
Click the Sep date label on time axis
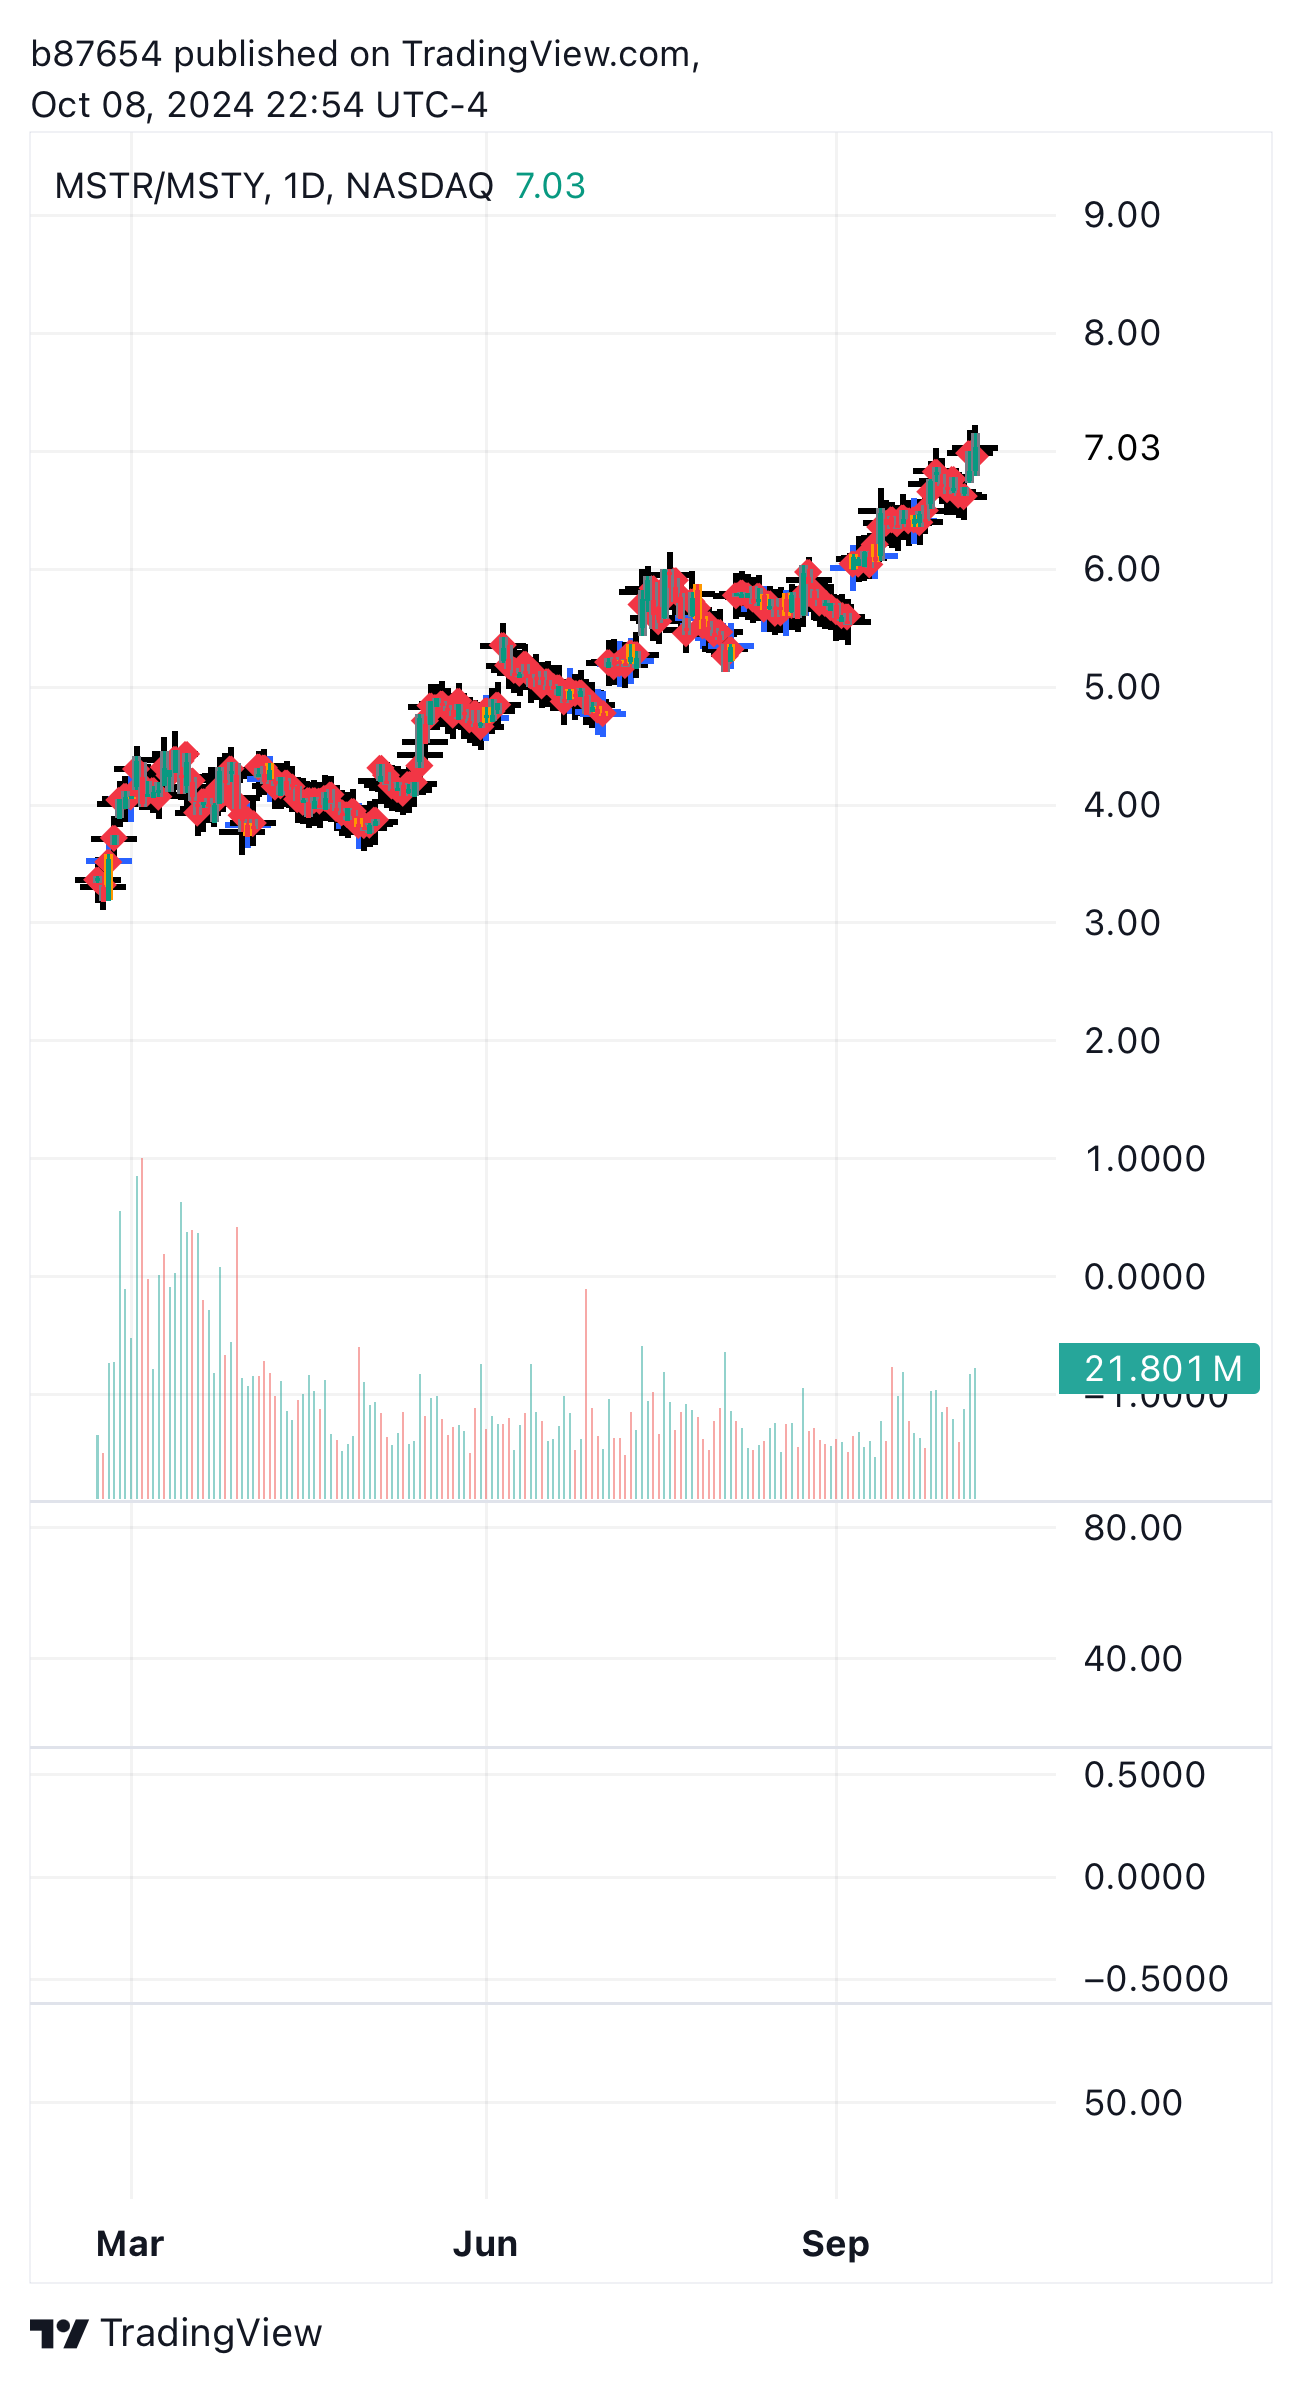[835, 2244]
